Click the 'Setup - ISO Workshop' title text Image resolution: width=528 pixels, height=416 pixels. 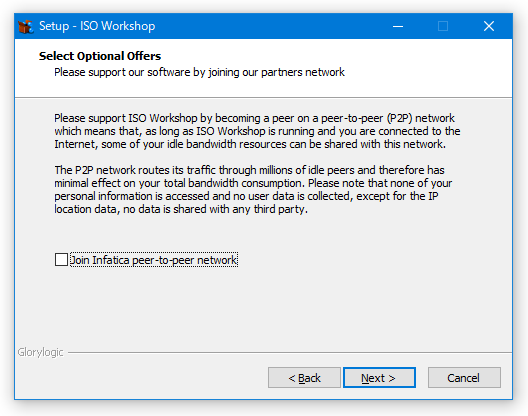[97, 26]
